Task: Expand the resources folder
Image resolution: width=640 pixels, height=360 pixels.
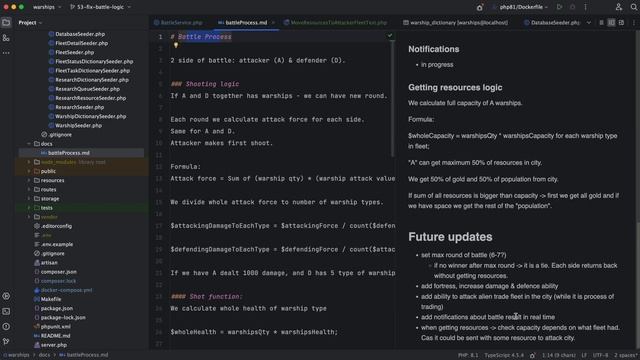Action: pyautogui.click(x=29, y=180)
